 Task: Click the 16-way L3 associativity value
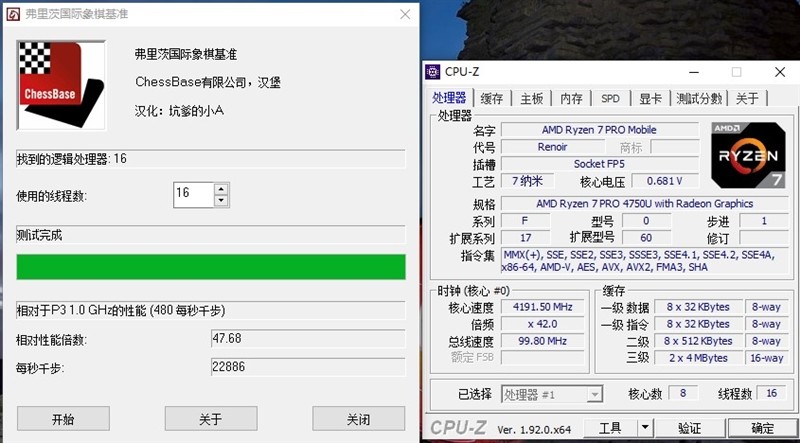pyautogui.click(x=766, y=358)
